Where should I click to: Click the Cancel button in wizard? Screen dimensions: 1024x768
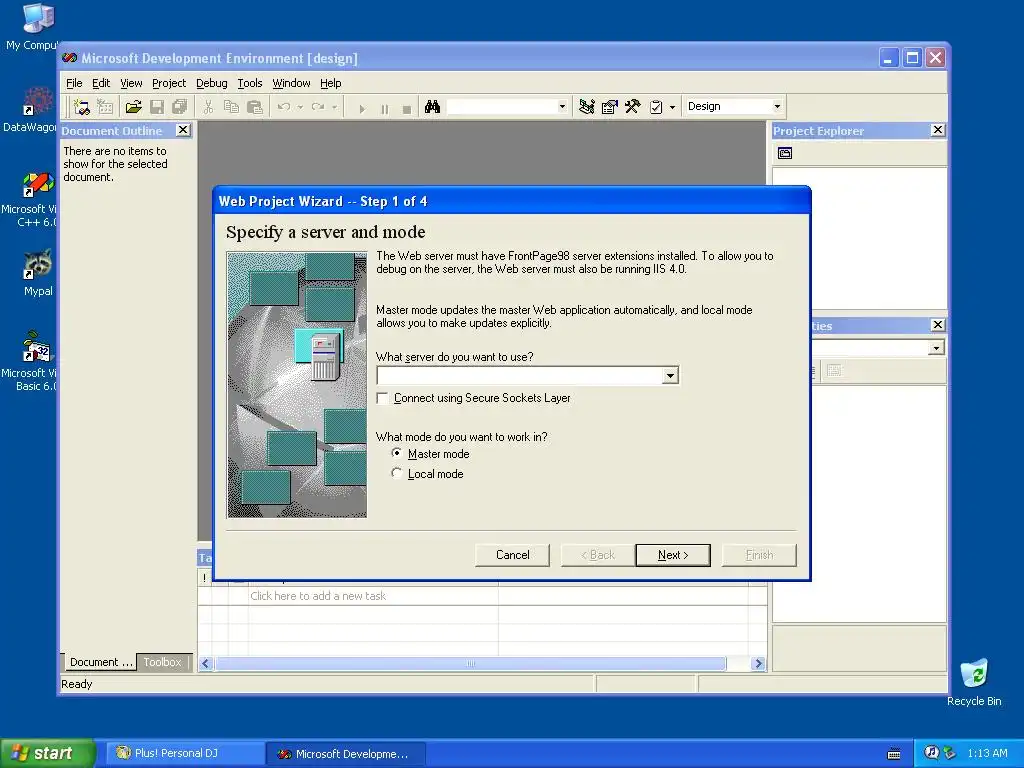(x=513, y=555)
